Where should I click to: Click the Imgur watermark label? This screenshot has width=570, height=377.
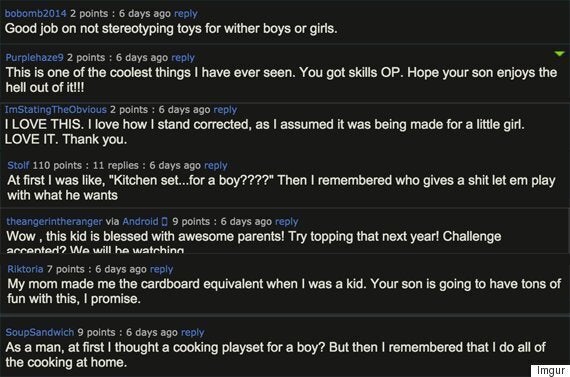[x=550, y=370]
